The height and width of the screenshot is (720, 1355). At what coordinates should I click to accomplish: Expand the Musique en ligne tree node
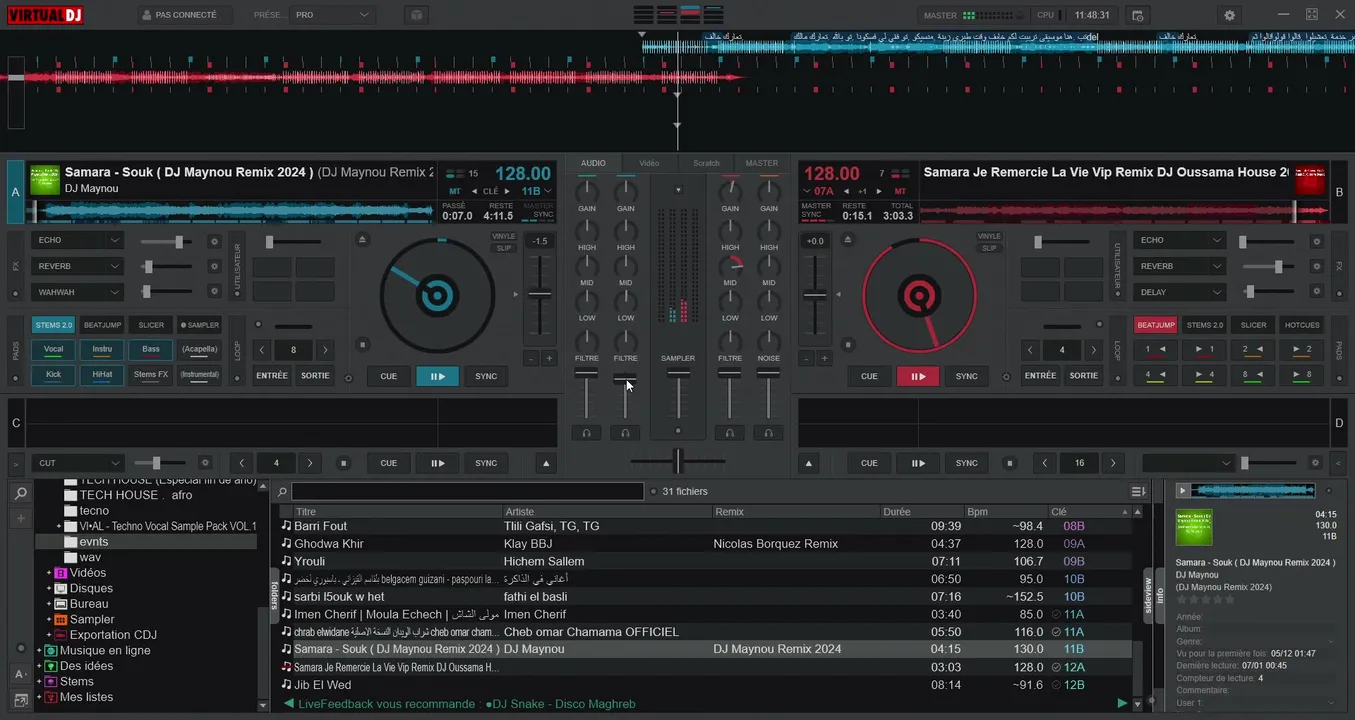tap(39, 651)
